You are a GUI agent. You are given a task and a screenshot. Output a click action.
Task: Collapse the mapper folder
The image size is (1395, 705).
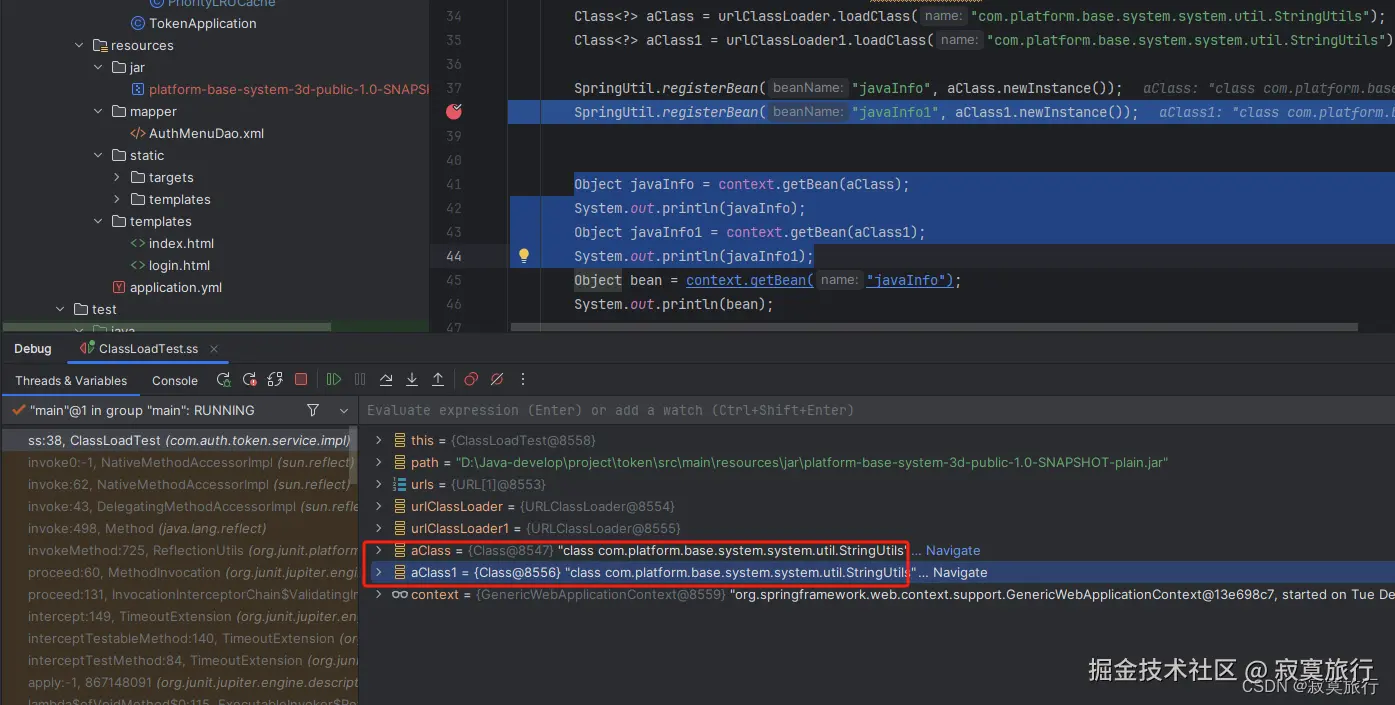[x=98, y=111]
